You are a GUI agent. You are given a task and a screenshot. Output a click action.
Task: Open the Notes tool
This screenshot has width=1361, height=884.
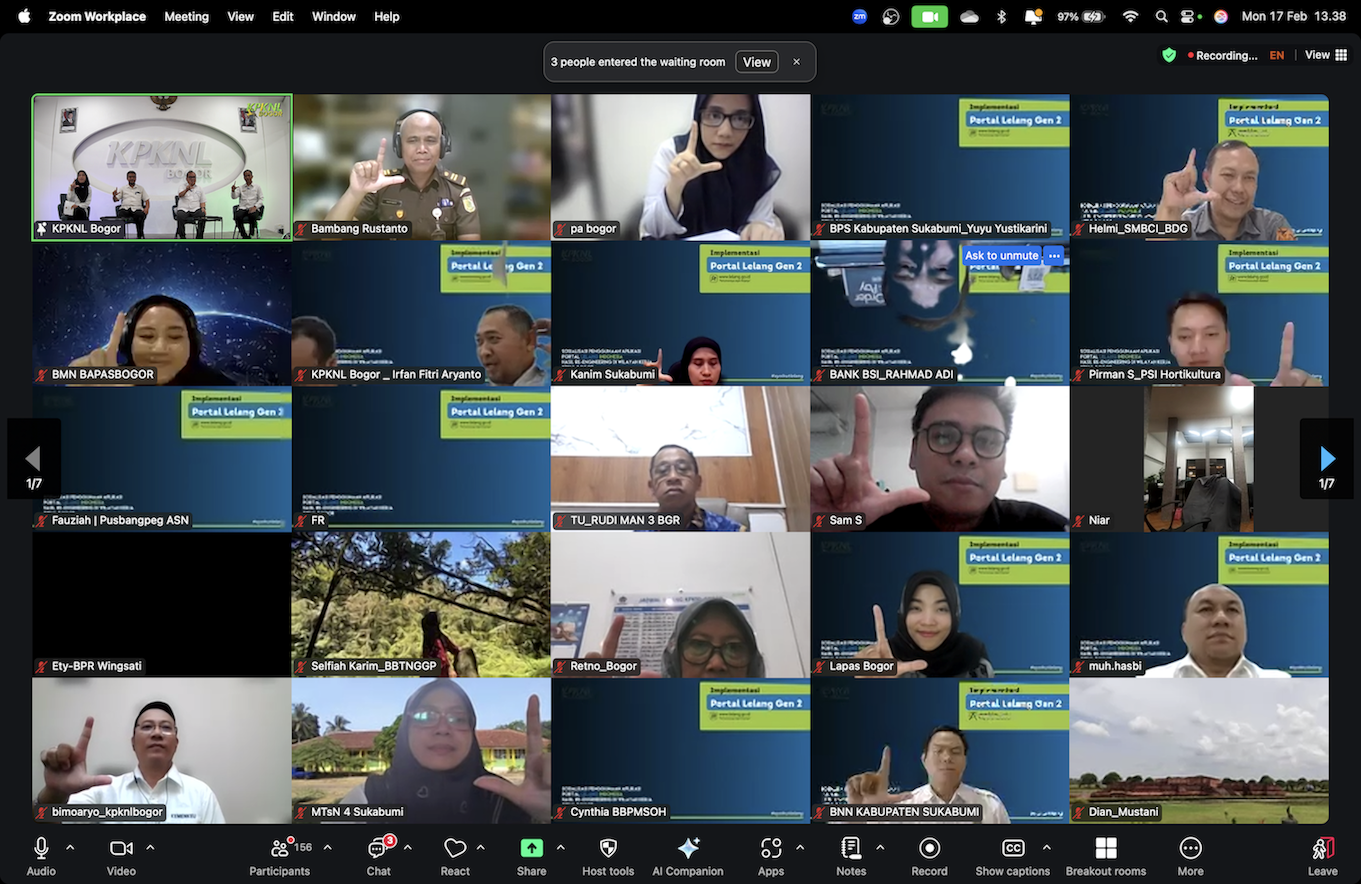click(851, 857)
